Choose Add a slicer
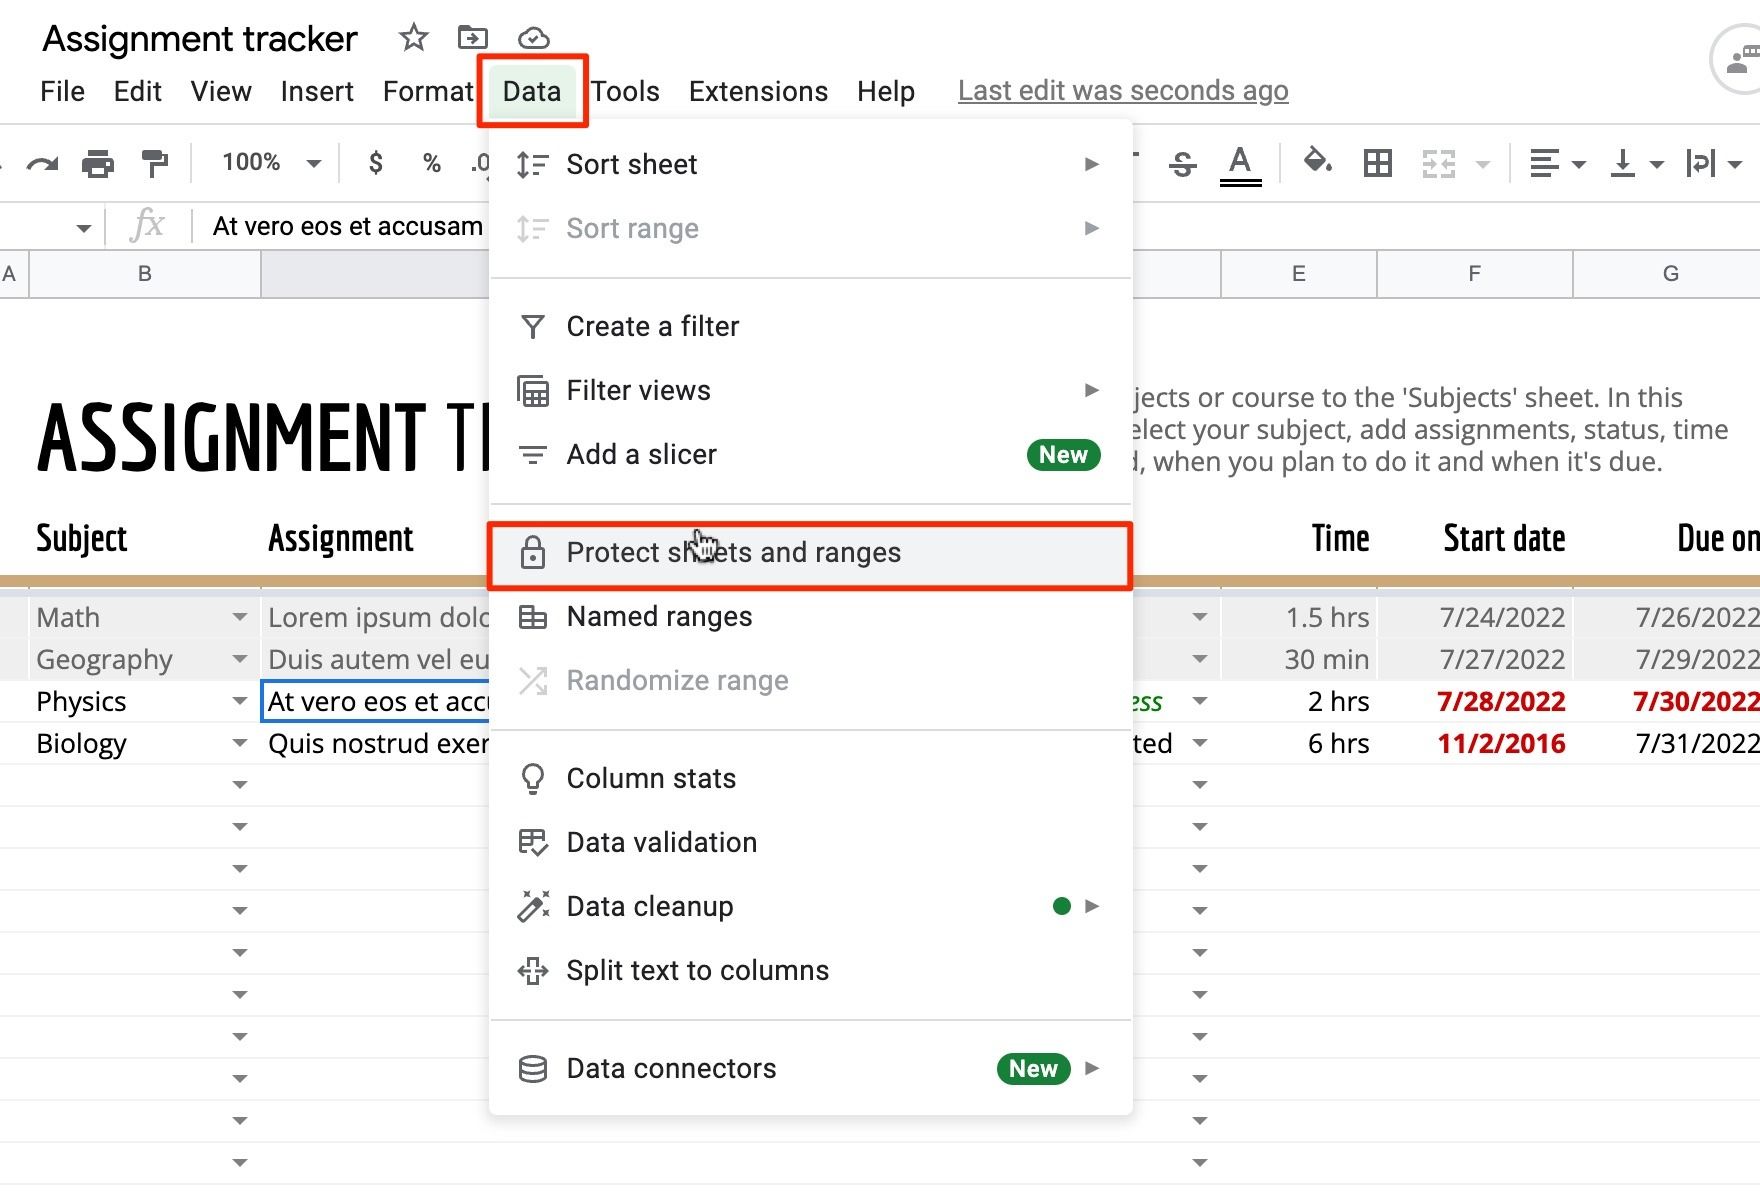 (x=810, y=454)
